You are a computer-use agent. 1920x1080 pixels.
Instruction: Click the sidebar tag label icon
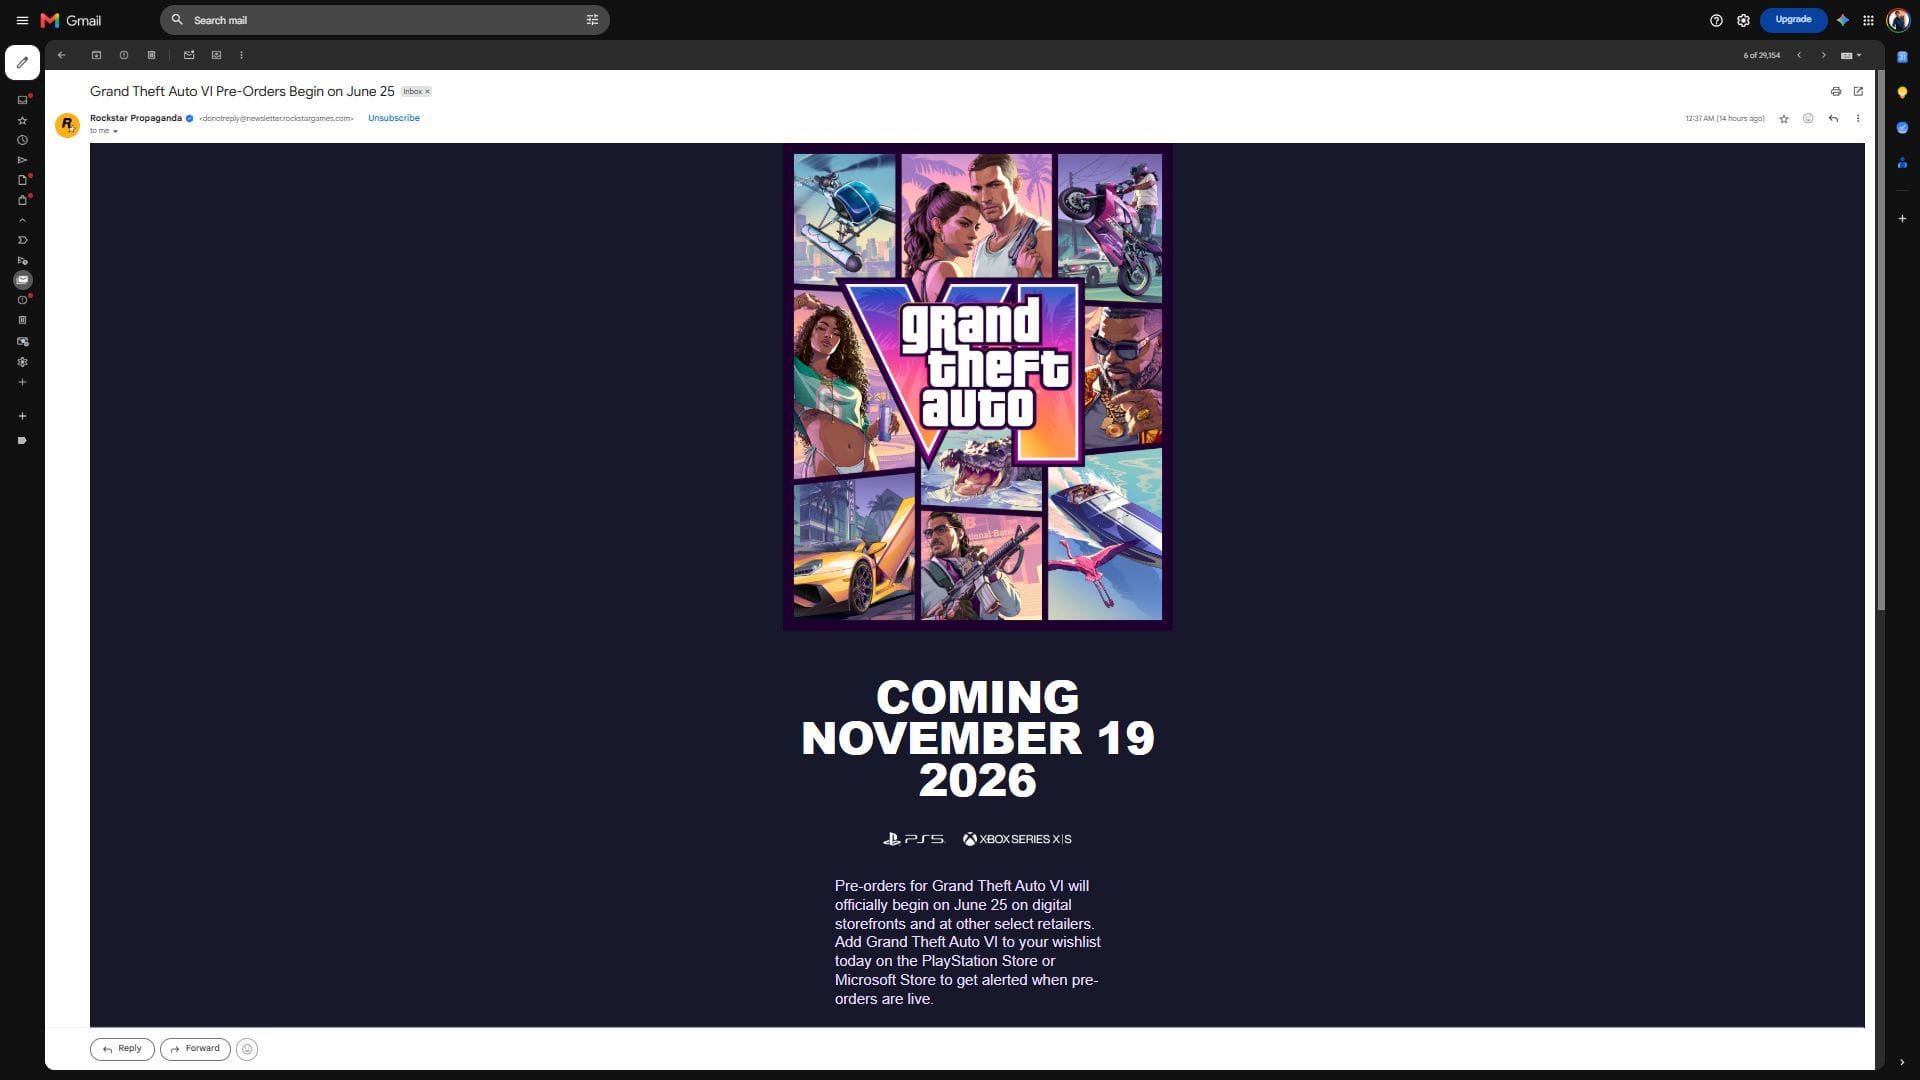[22, 440]
